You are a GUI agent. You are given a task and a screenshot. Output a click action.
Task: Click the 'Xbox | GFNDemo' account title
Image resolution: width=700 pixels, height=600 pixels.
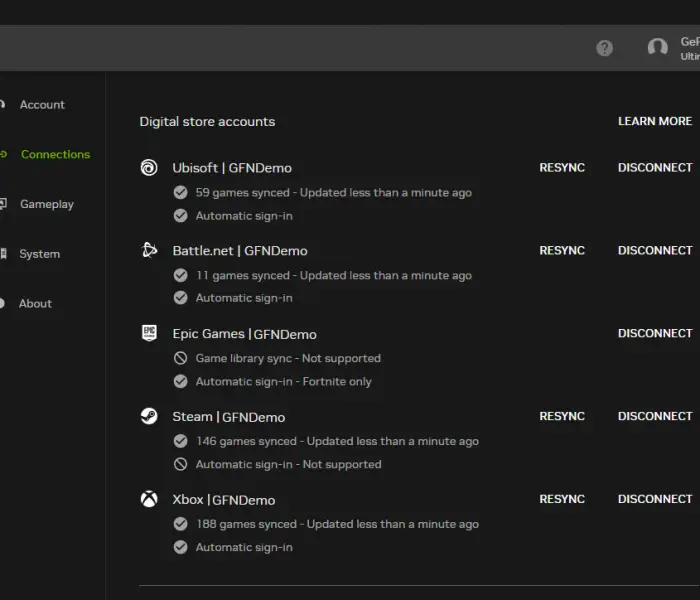pyautogui.click(x=224, y=500)
